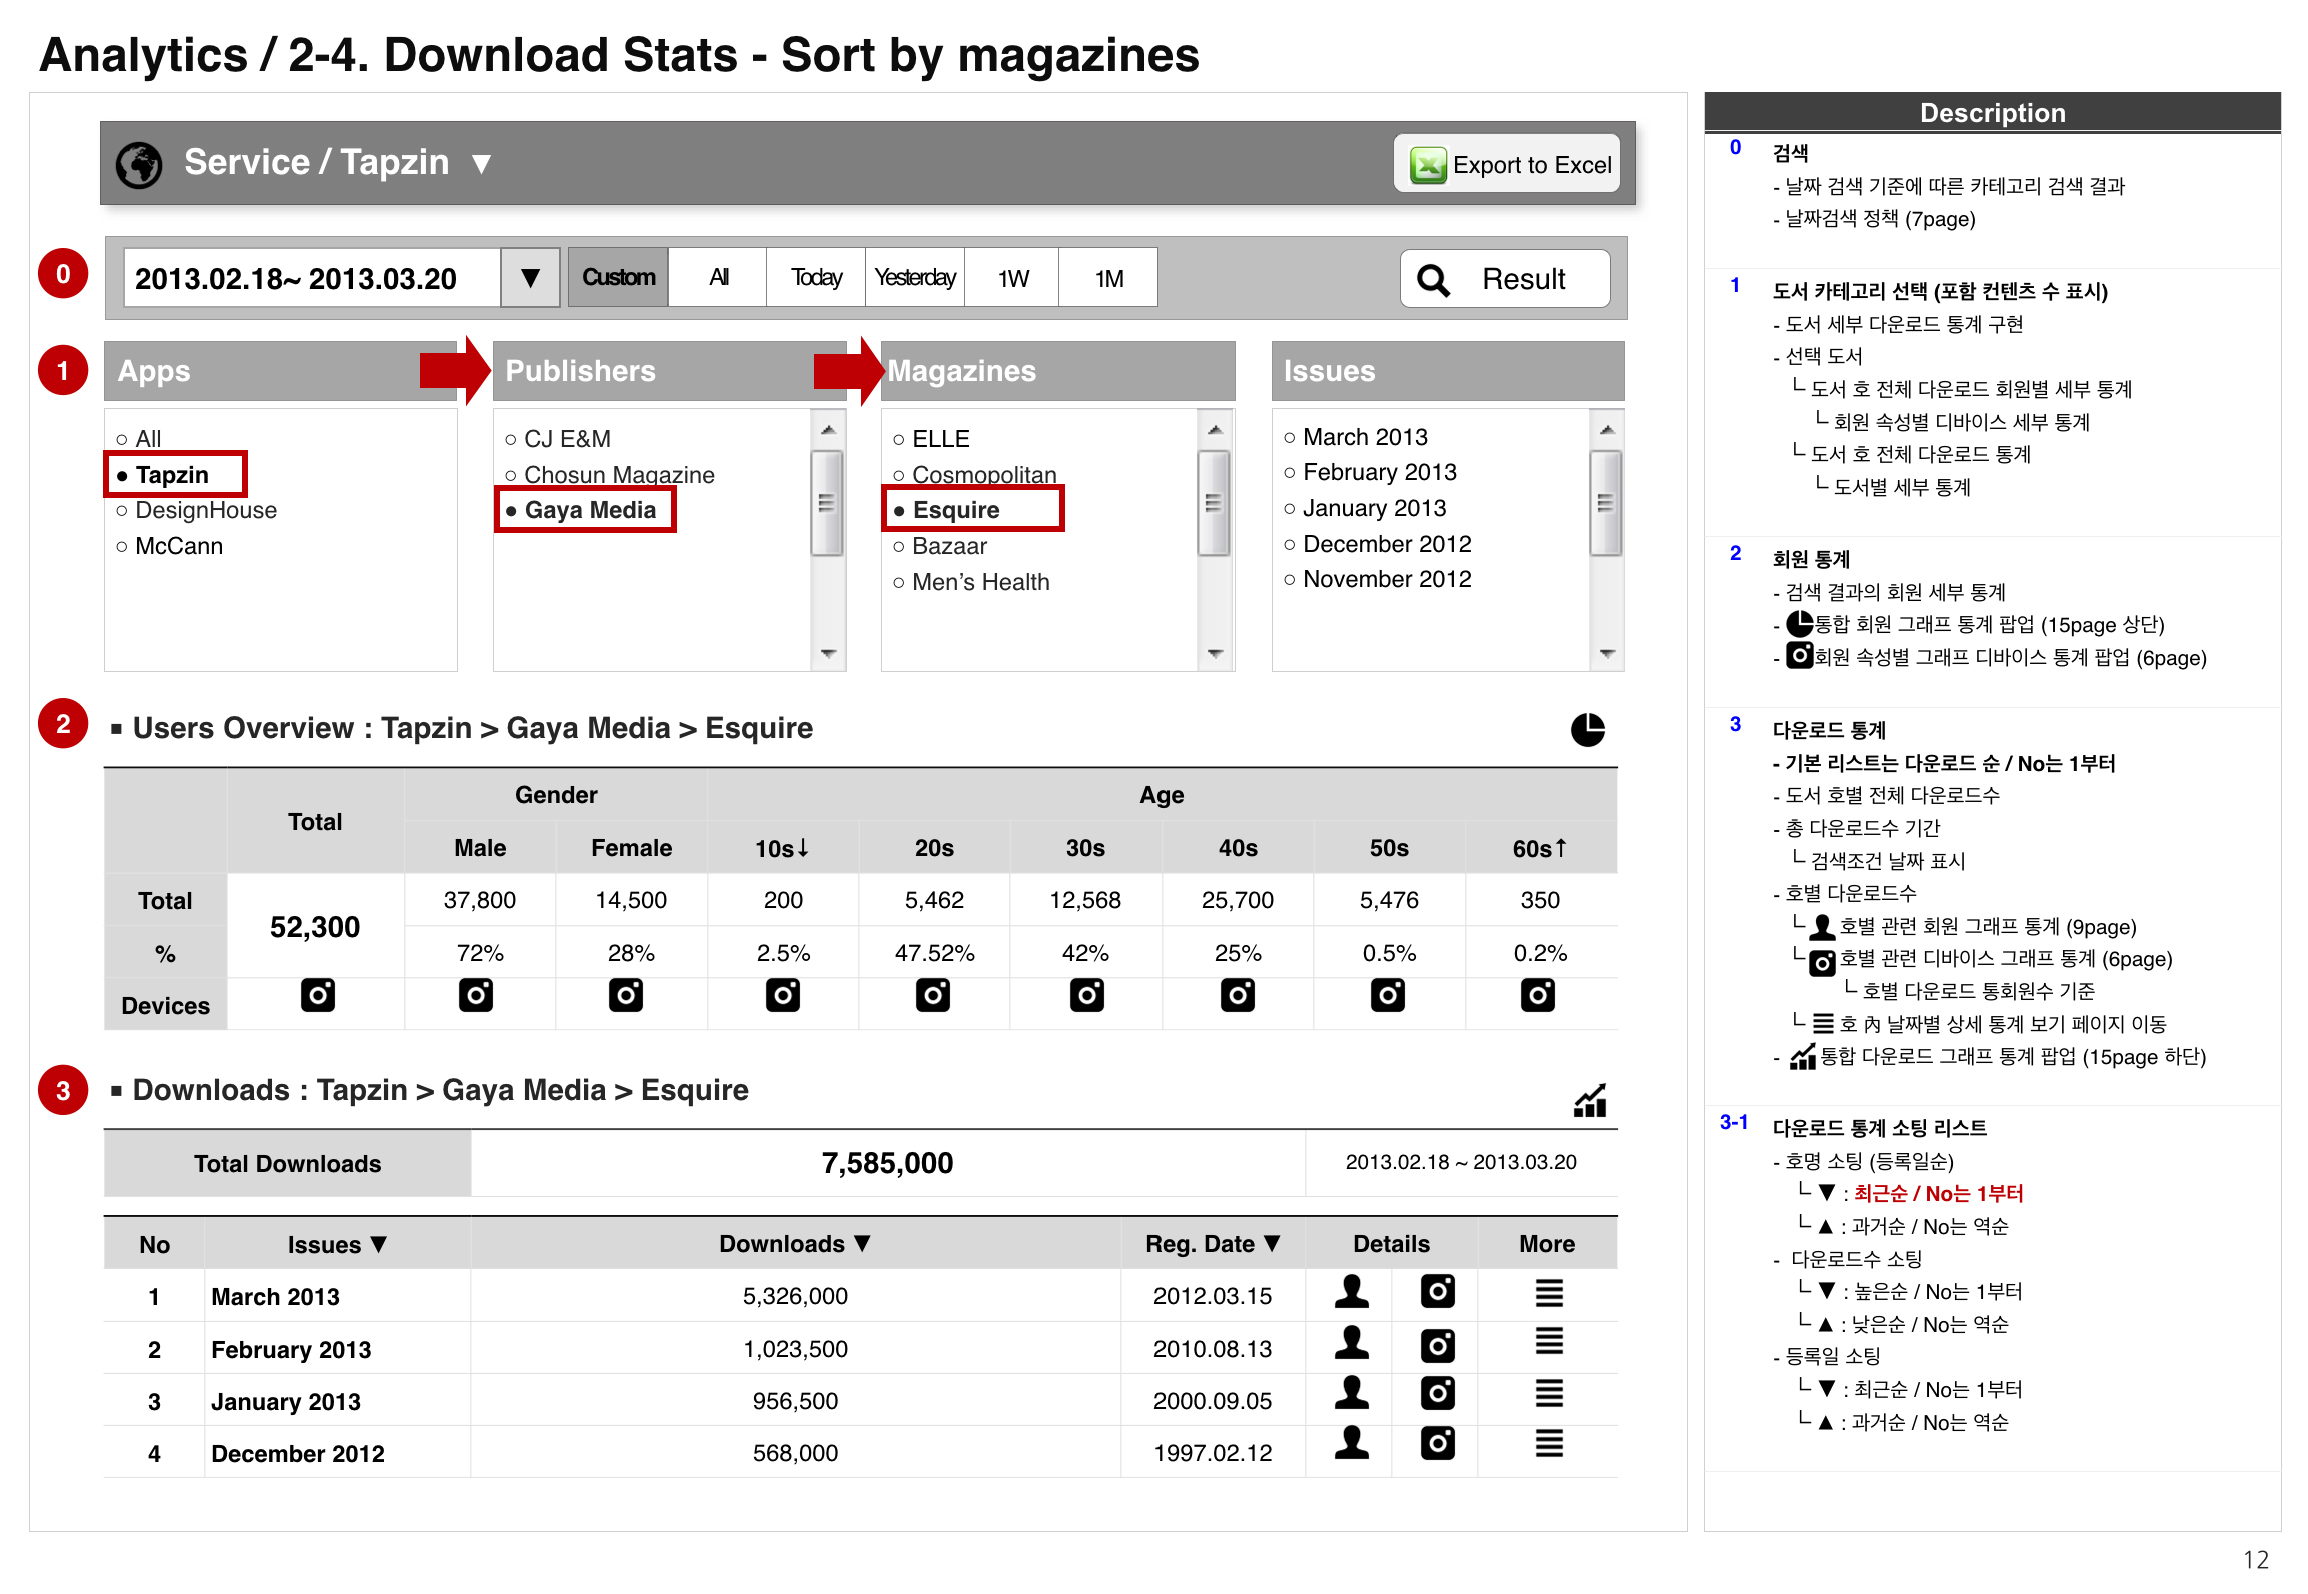Sort table by Reg. Date column header
This screenshot has width=2308, height=1594.
pyautogui.click(x=1213, y=1244)
